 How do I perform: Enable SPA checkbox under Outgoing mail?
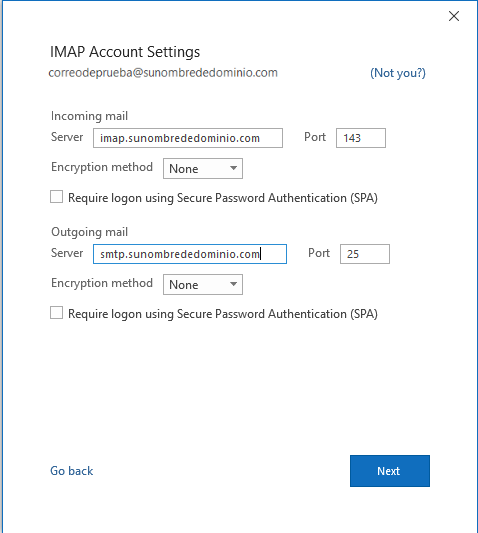(56, 313)
